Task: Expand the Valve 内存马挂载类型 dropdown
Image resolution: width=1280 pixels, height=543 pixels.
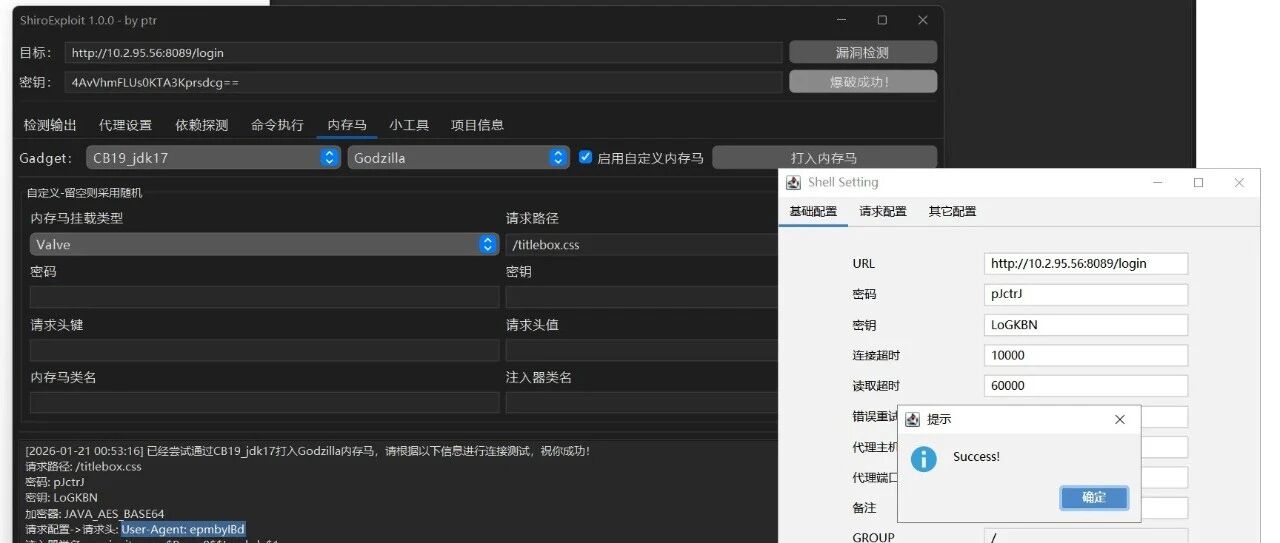Action: click(264, 244)
